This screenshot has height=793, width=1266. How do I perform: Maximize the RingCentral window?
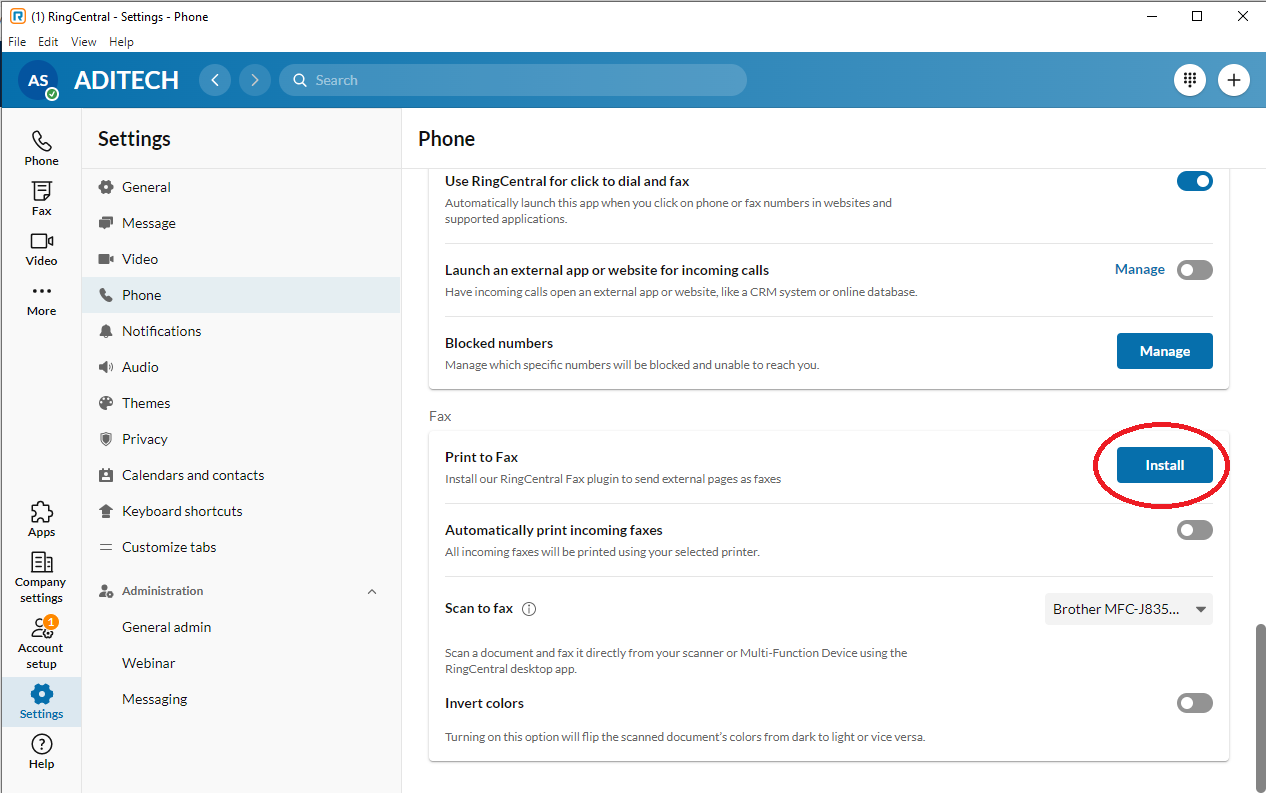pos(1197,16)
